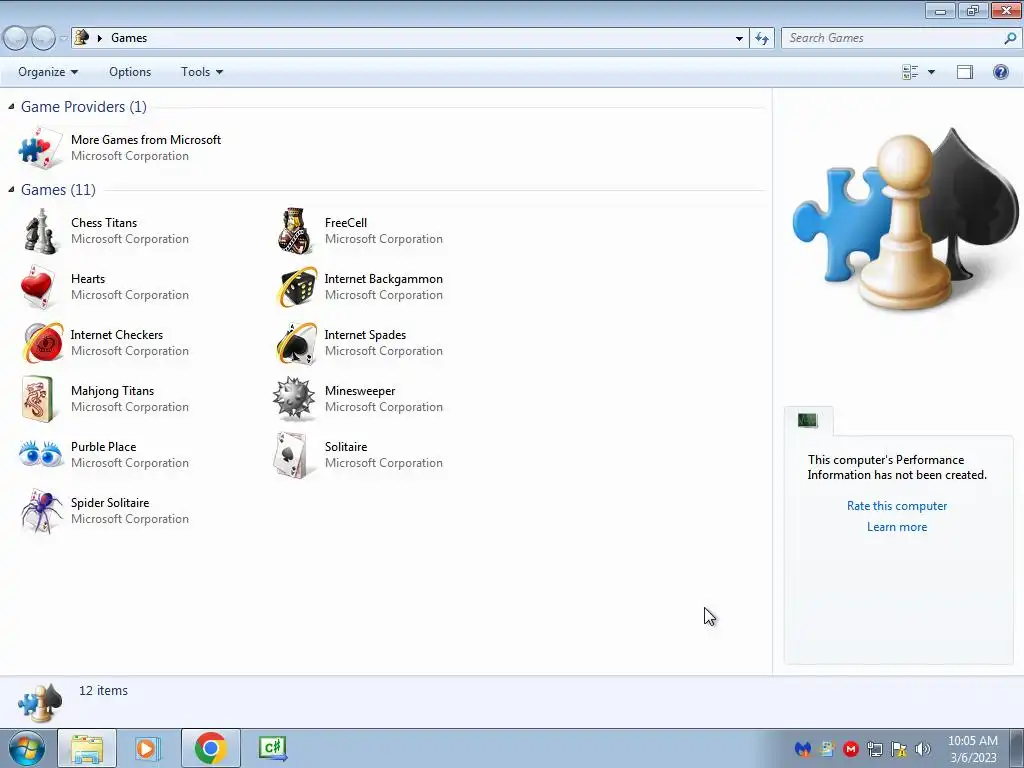1024x768 pixels.
Task: Click the Rate this computer link
Action: click(x=897, y=505)
